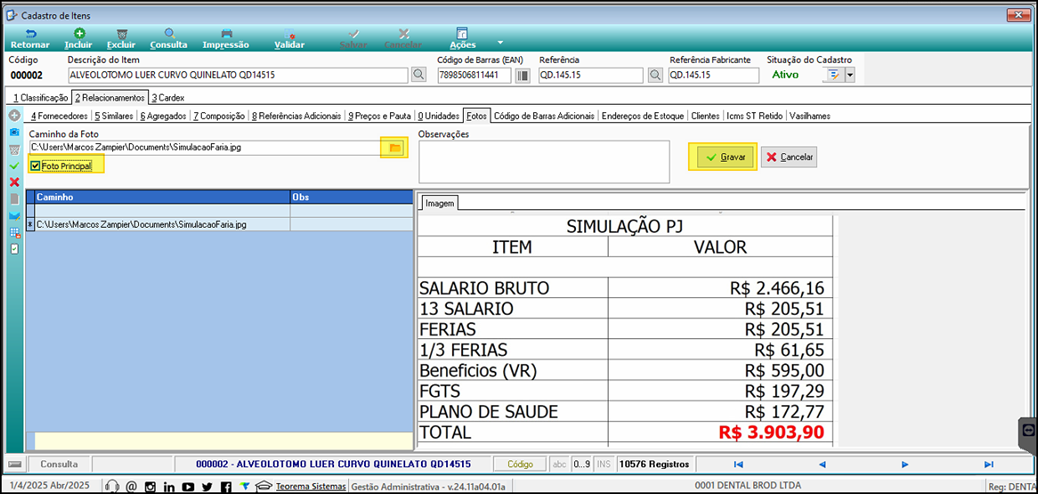Open the YouTube icon in status bar
Screen dimensions: 1038x494
188,487
